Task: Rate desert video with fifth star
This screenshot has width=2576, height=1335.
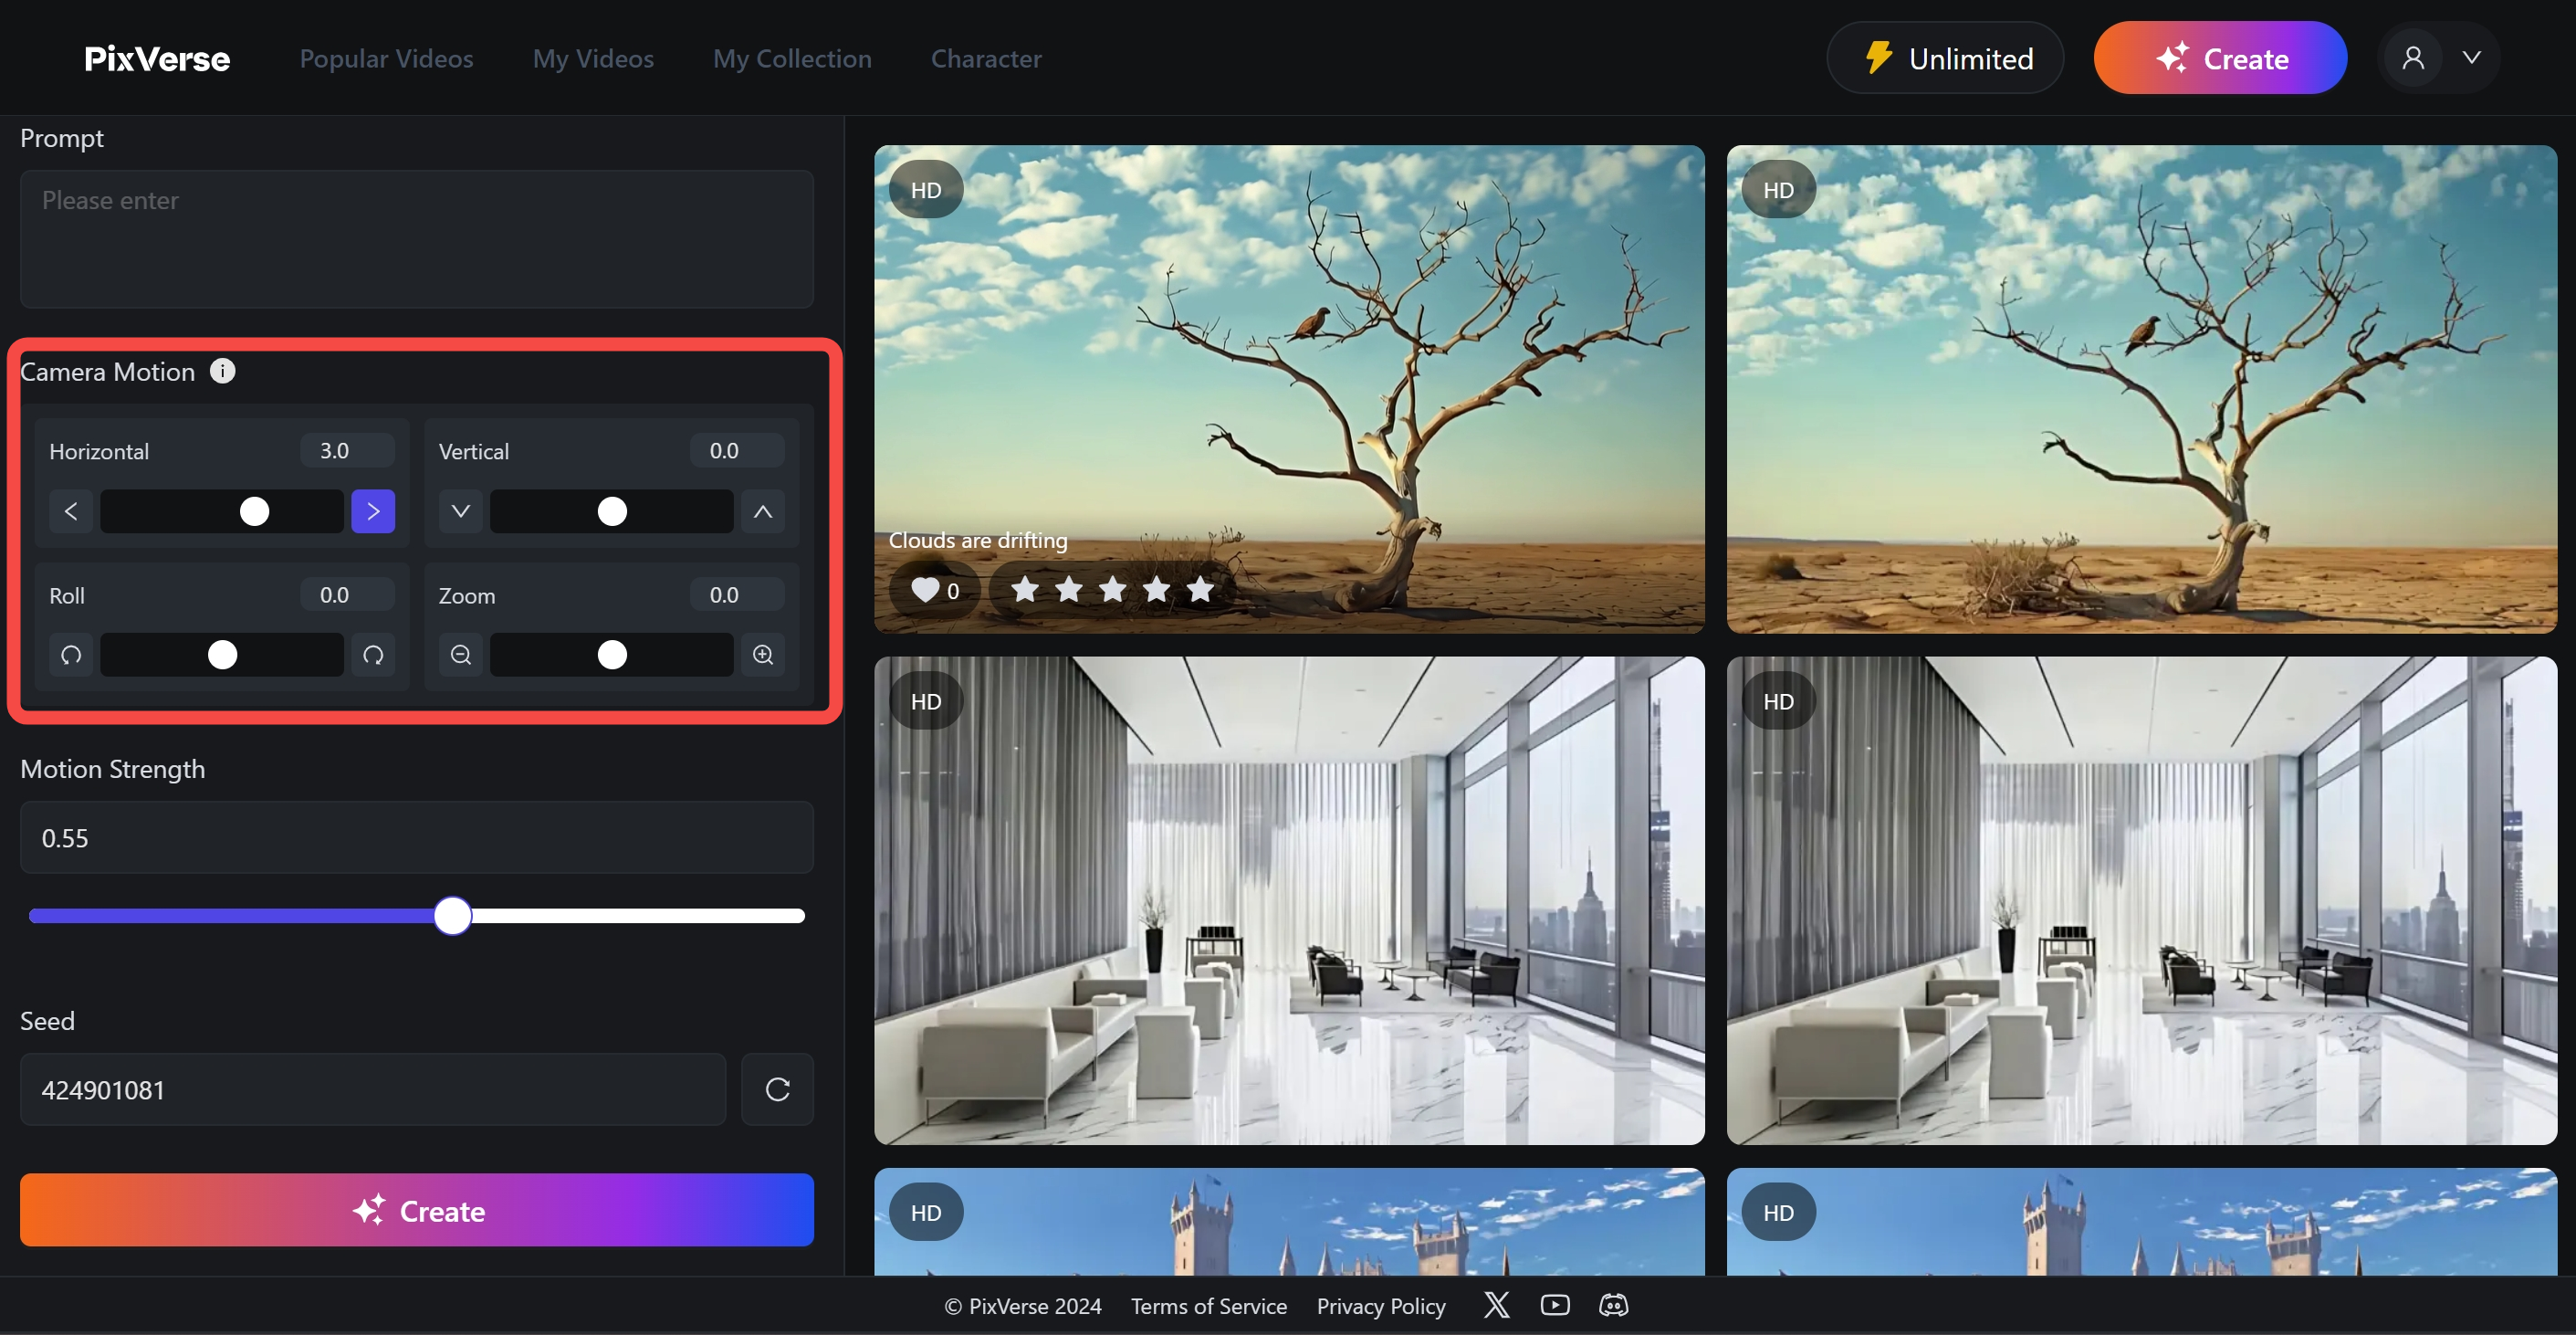Action: tap(1200, 590)
